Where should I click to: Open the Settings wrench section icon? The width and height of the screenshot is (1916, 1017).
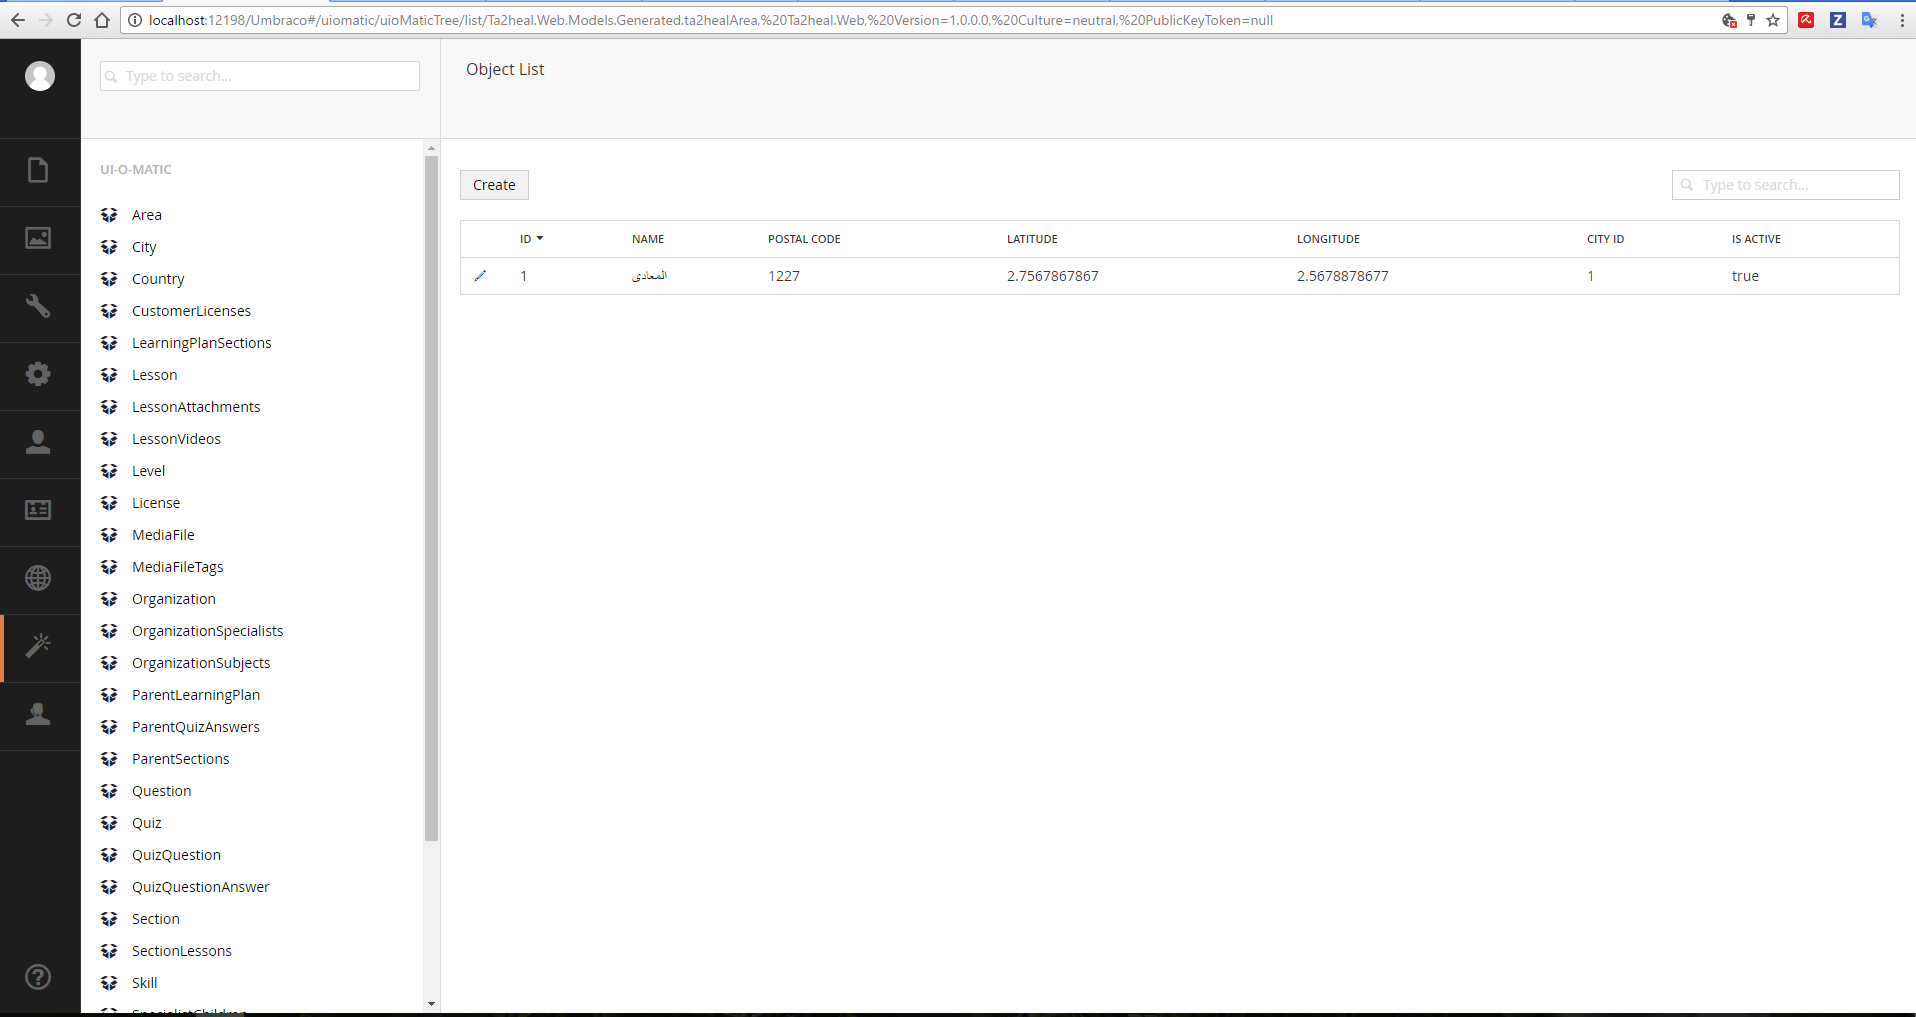click(38, 306)
